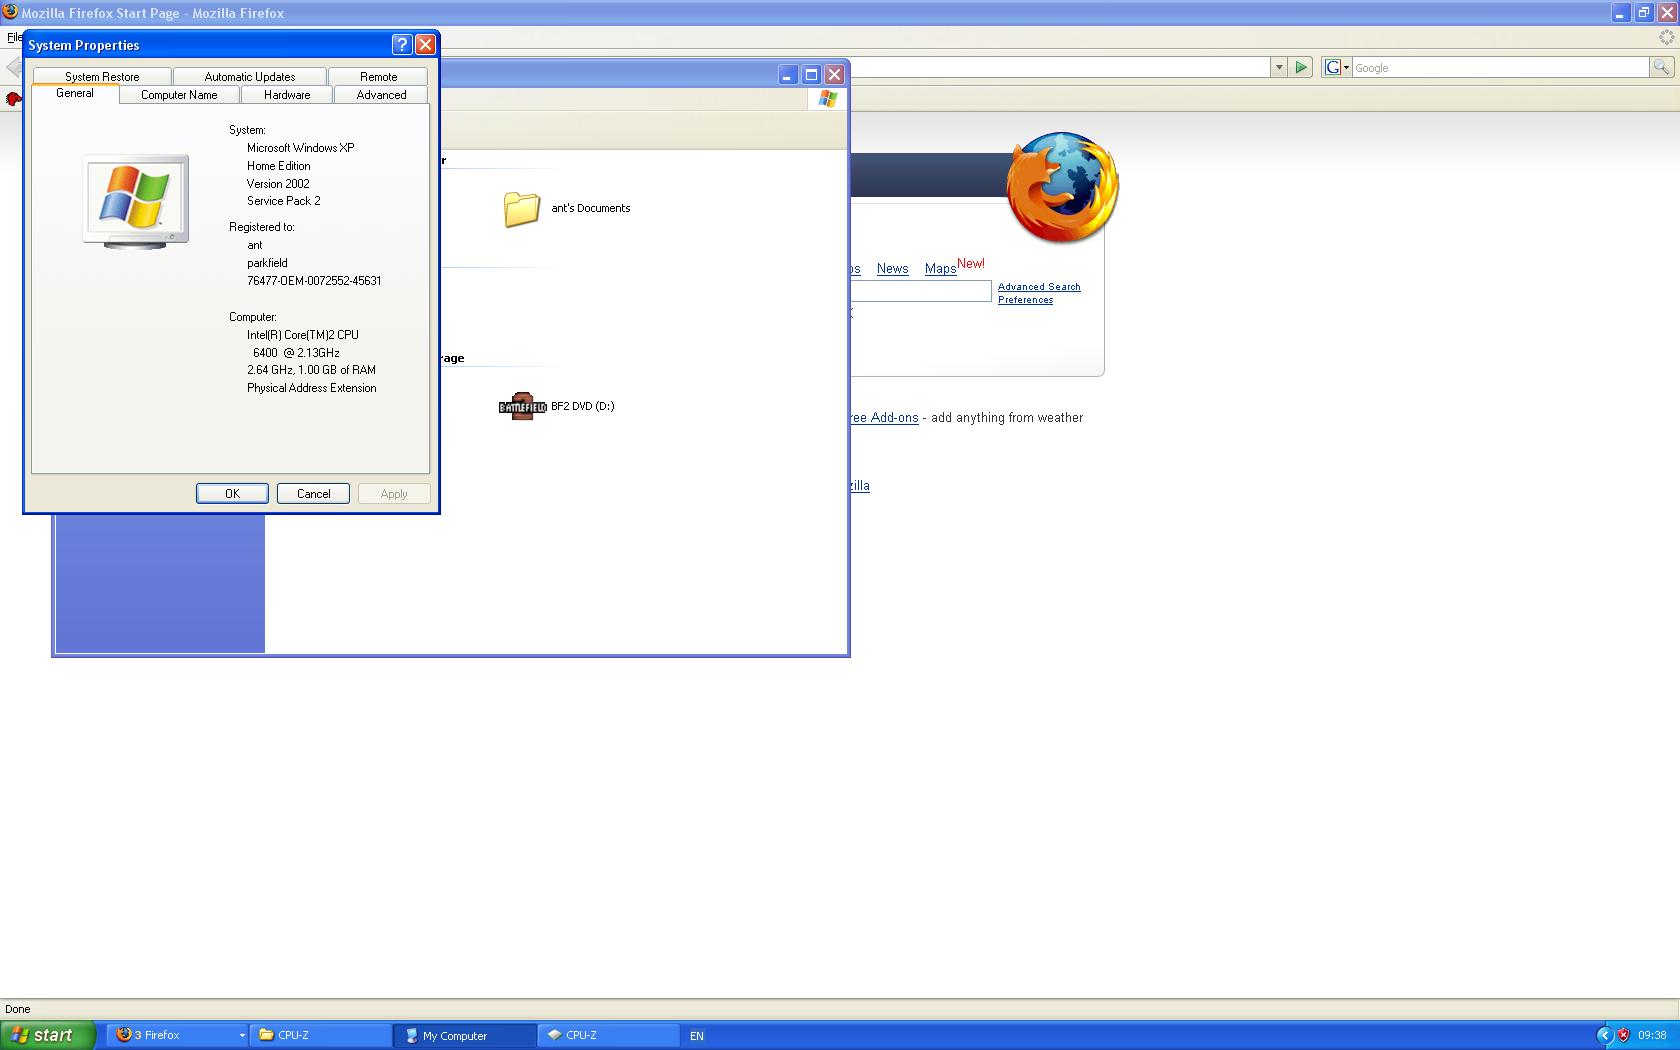Switch to the CPU-Z application taskbar button
This screenshot has width=1680, height=1050.
tap(610, 1035)
